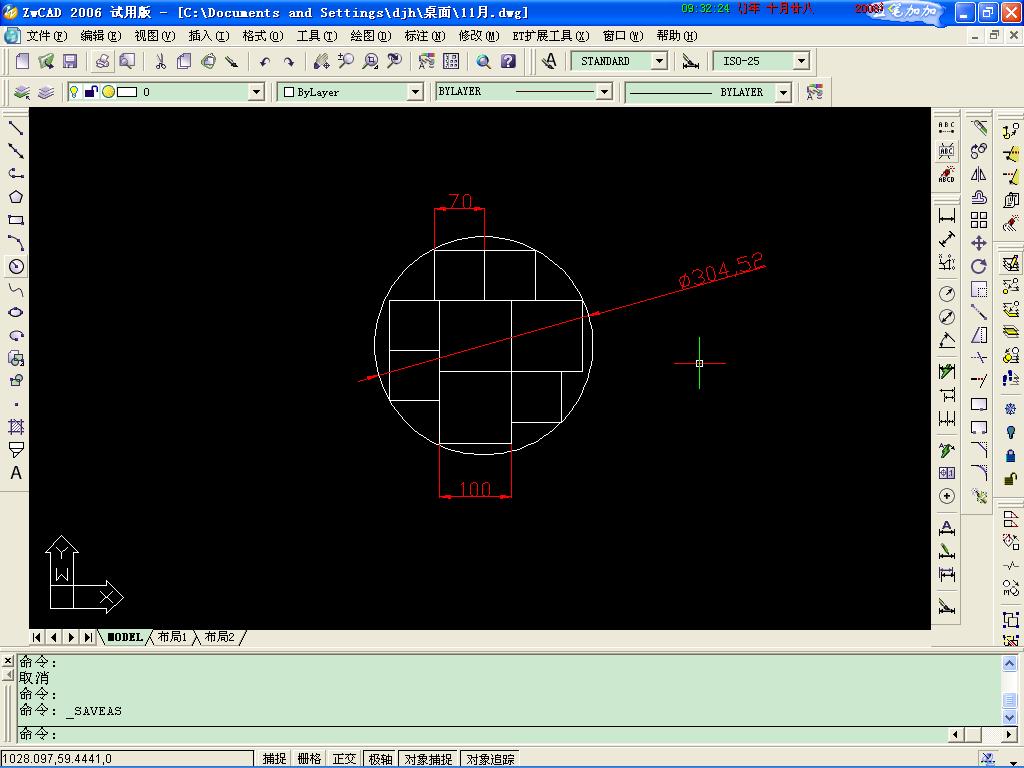The height and width of the screenshot is (768, 1024).
Task: Select the Line drawing tool
Action: [16, 128]
